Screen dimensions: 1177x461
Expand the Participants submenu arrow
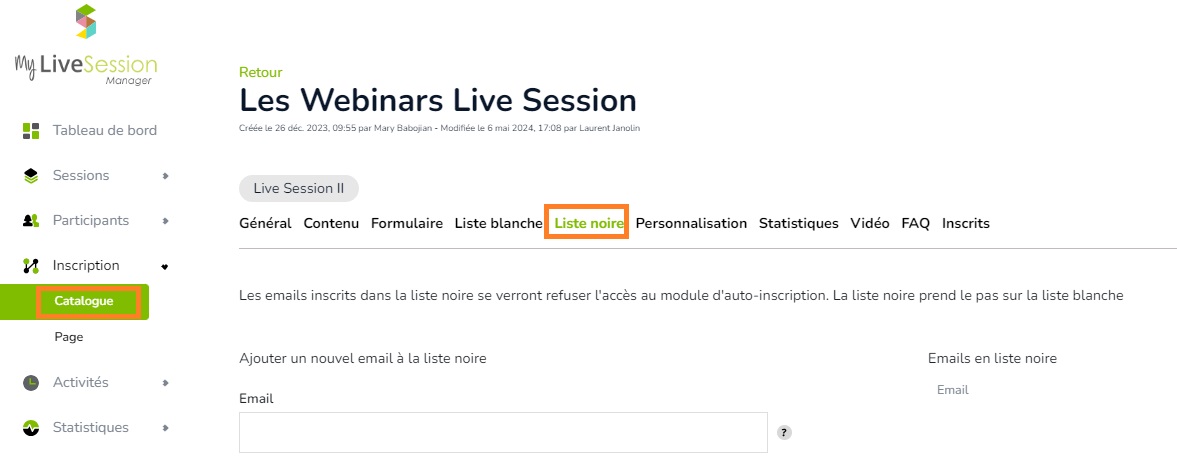[165, 221]
